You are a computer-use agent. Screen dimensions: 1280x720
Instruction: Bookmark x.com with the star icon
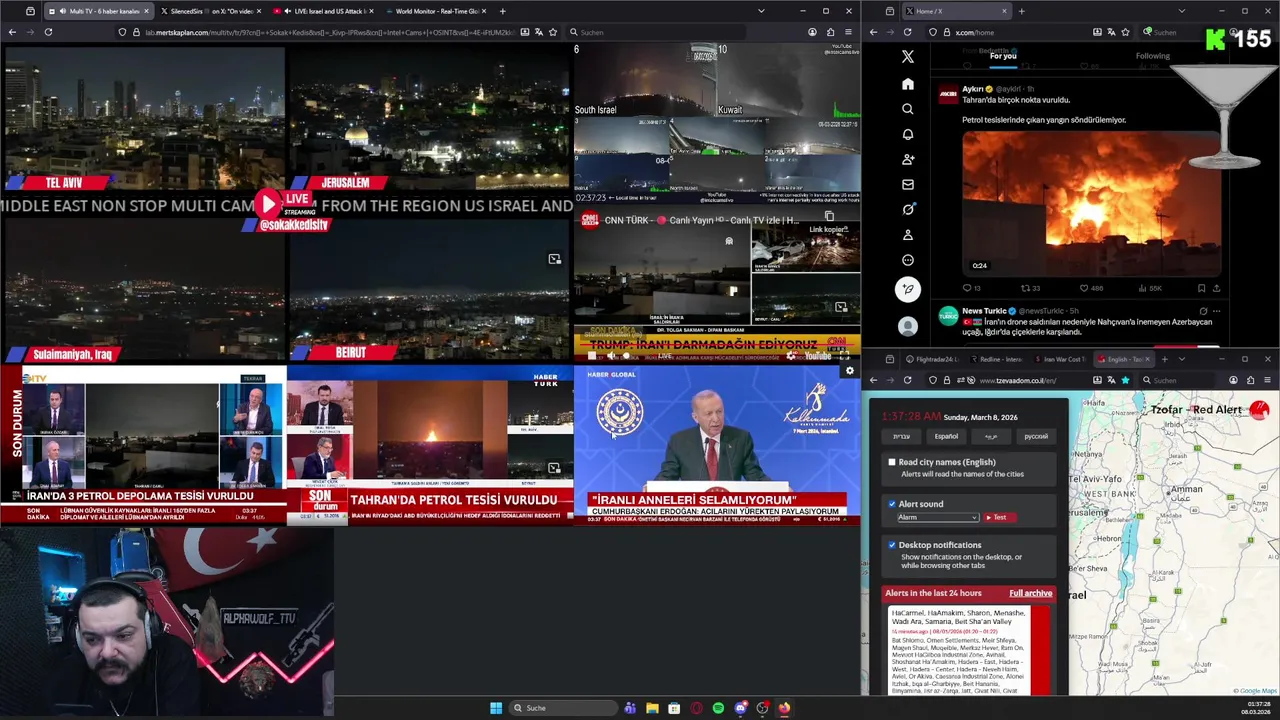1125,32
